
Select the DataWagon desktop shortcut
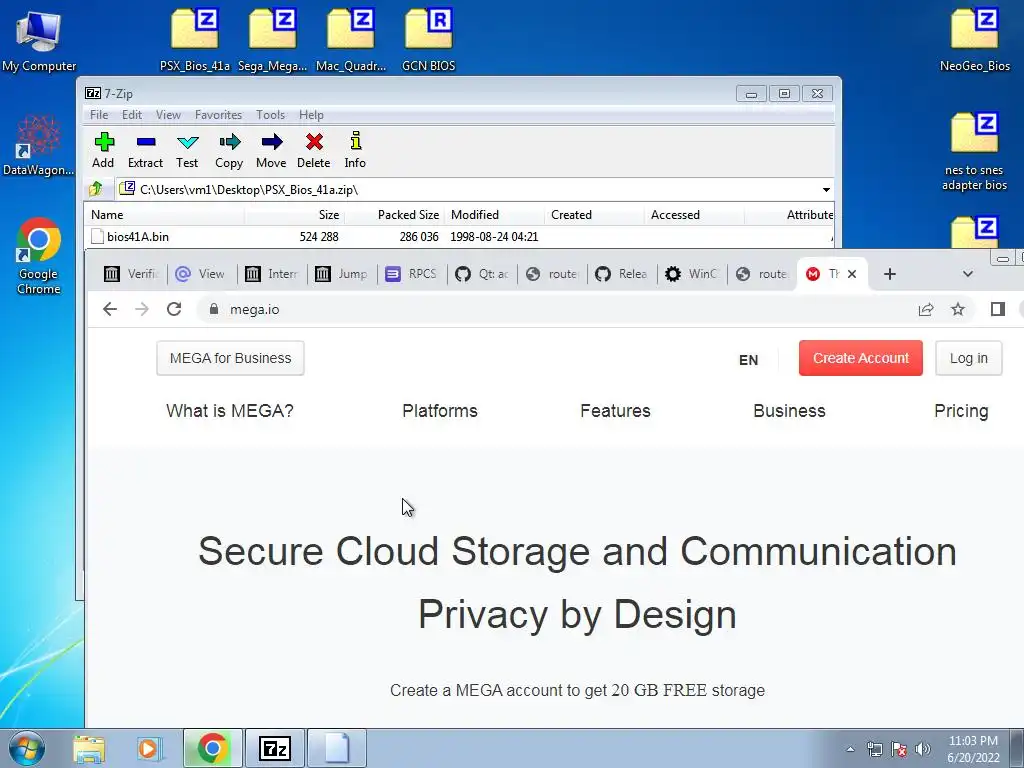point(39,145)
